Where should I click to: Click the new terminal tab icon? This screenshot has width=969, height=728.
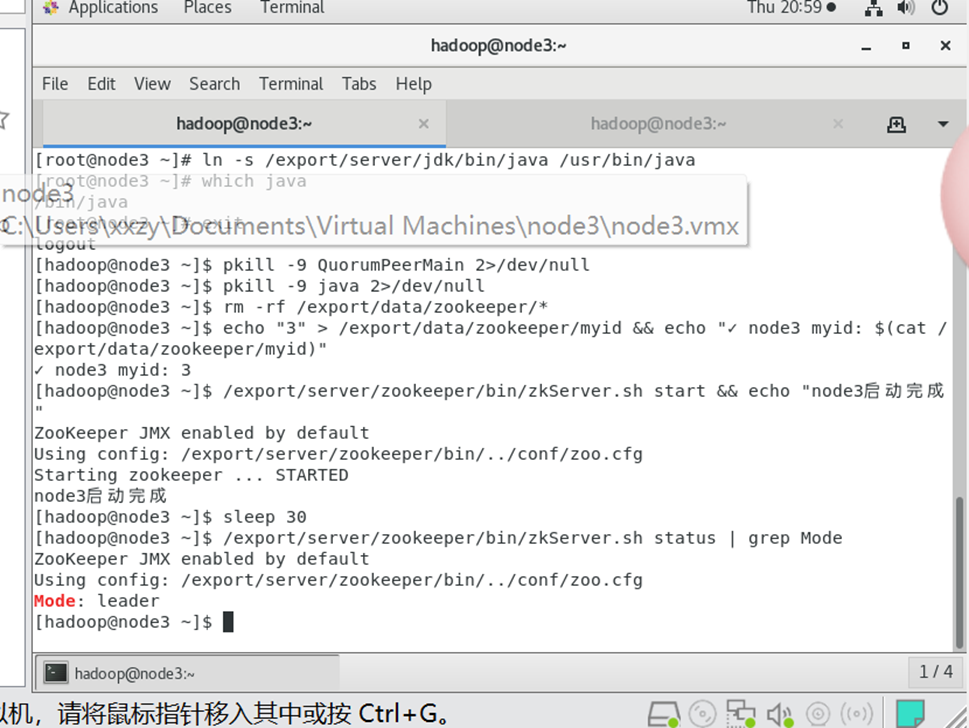pos(896,124)
